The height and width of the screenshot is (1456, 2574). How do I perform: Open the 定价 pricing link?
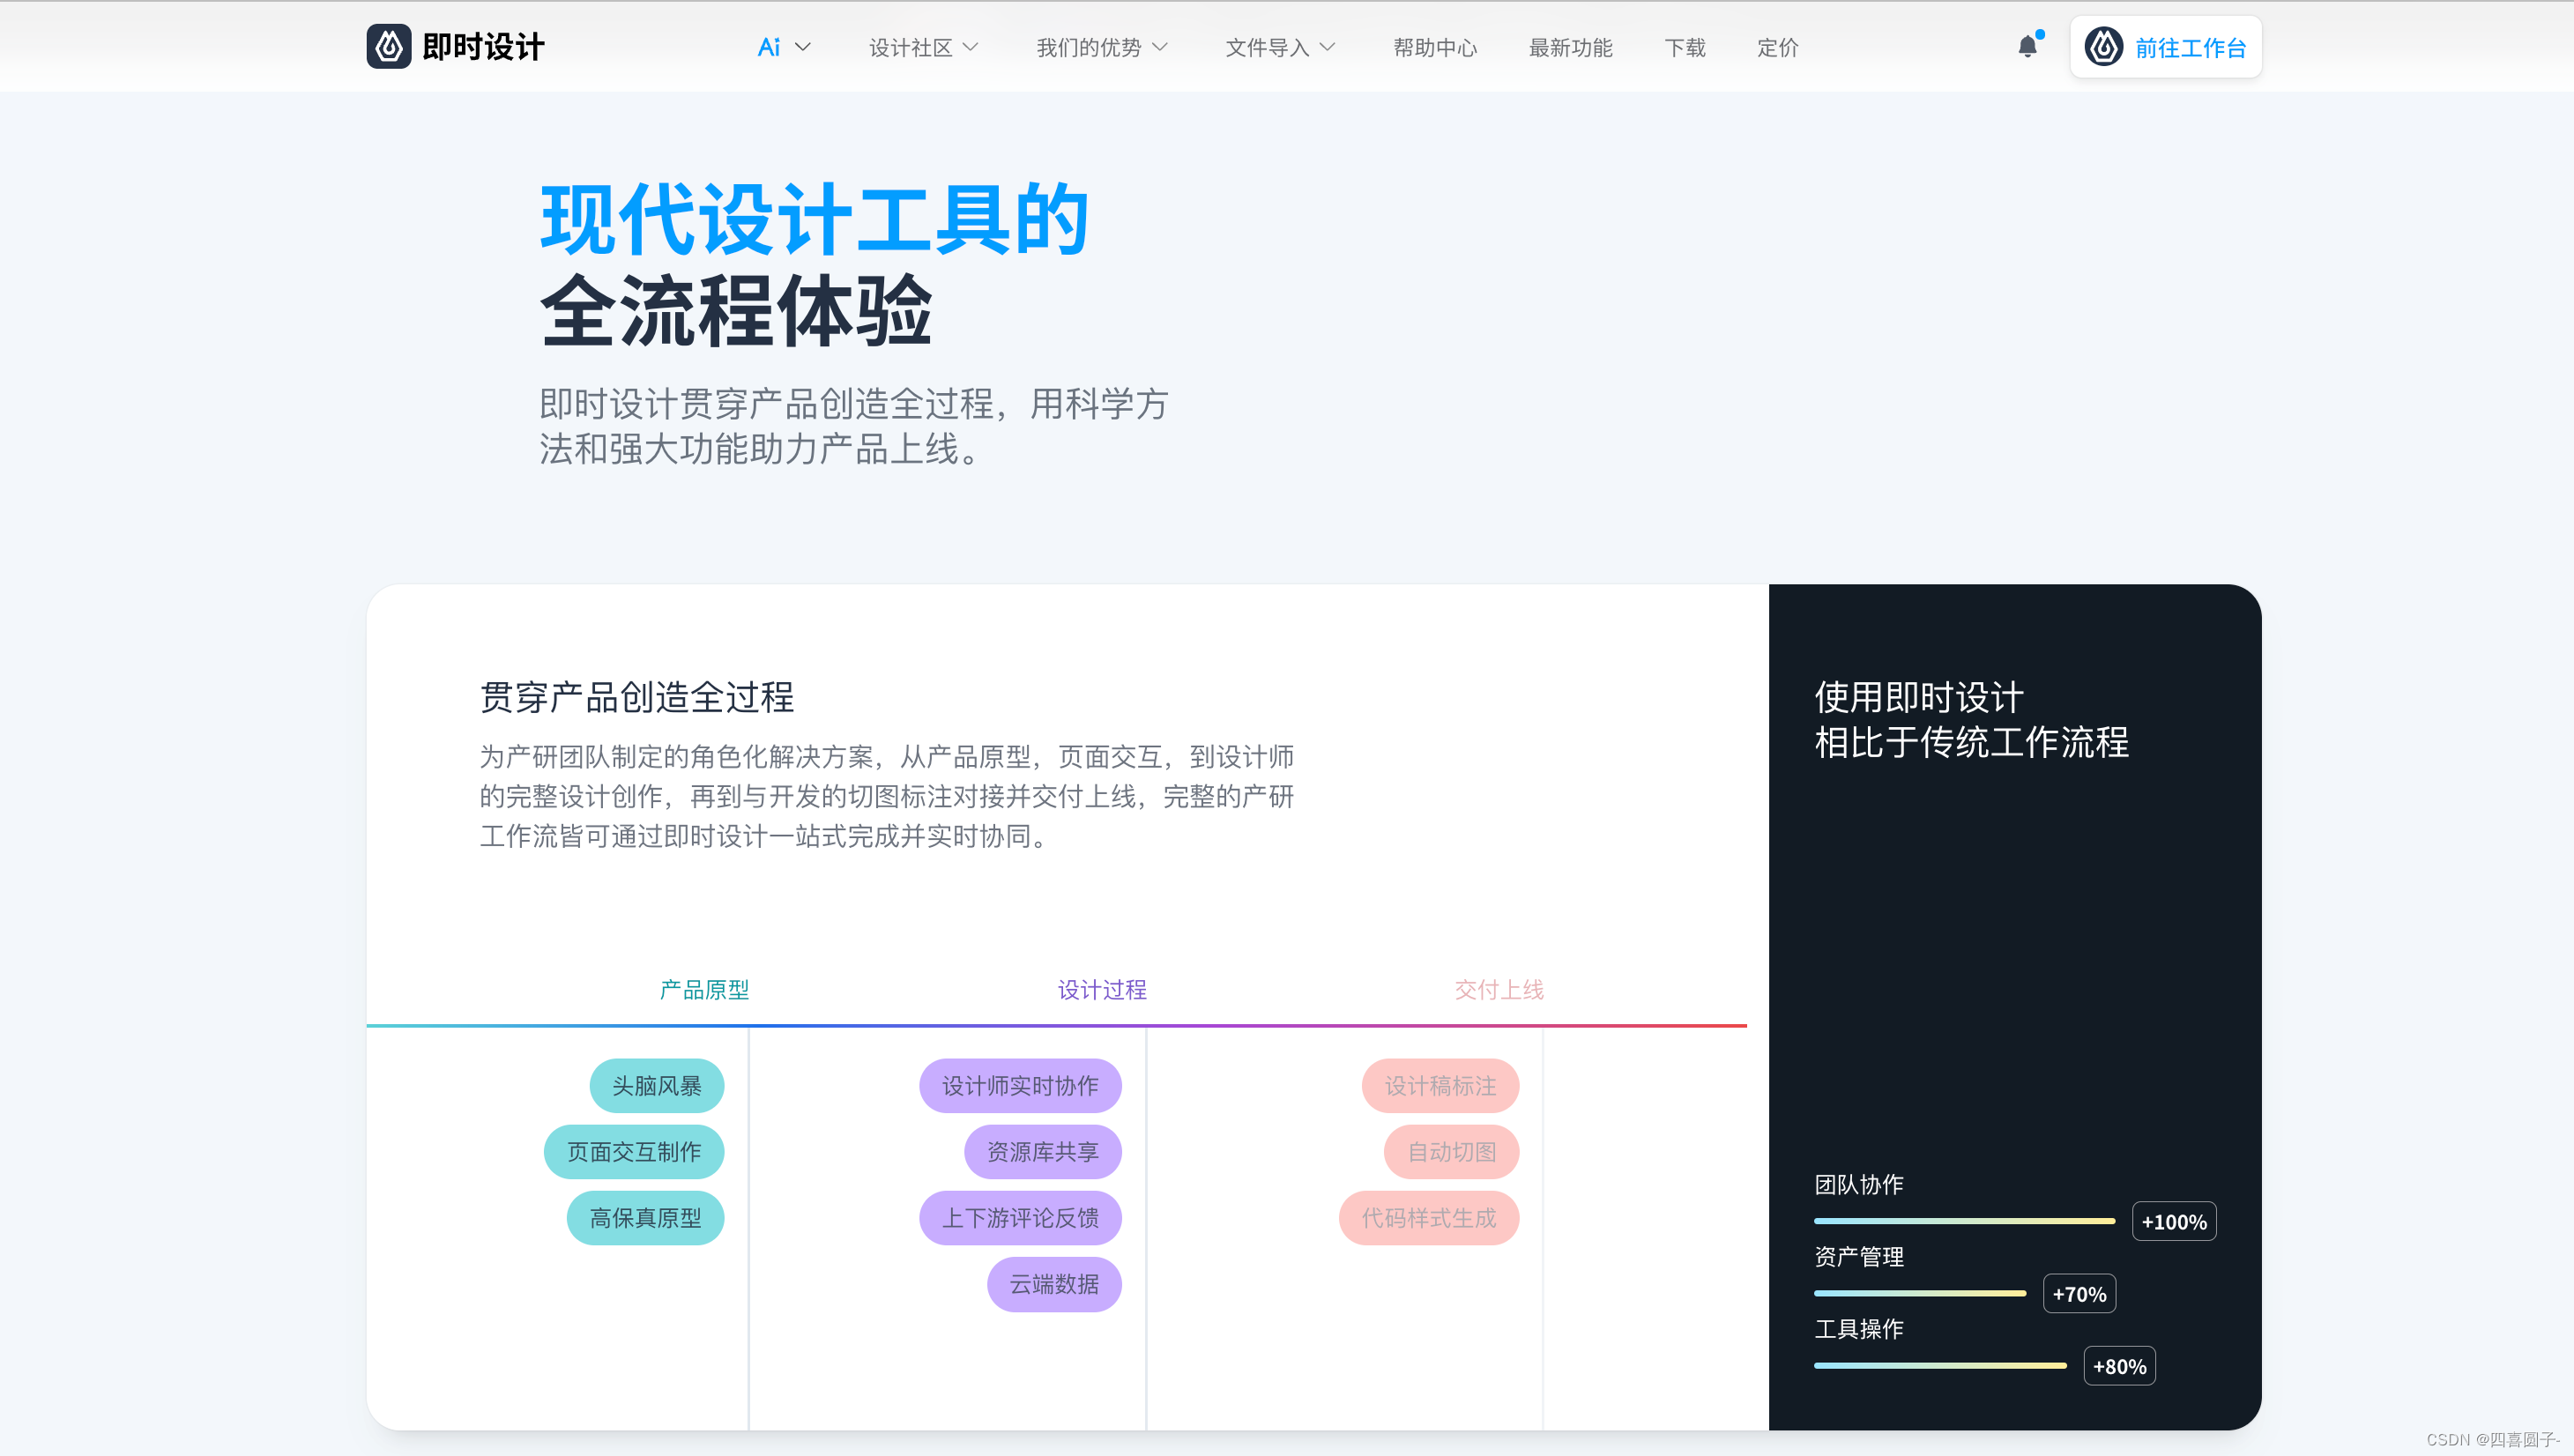[1777, 47]
